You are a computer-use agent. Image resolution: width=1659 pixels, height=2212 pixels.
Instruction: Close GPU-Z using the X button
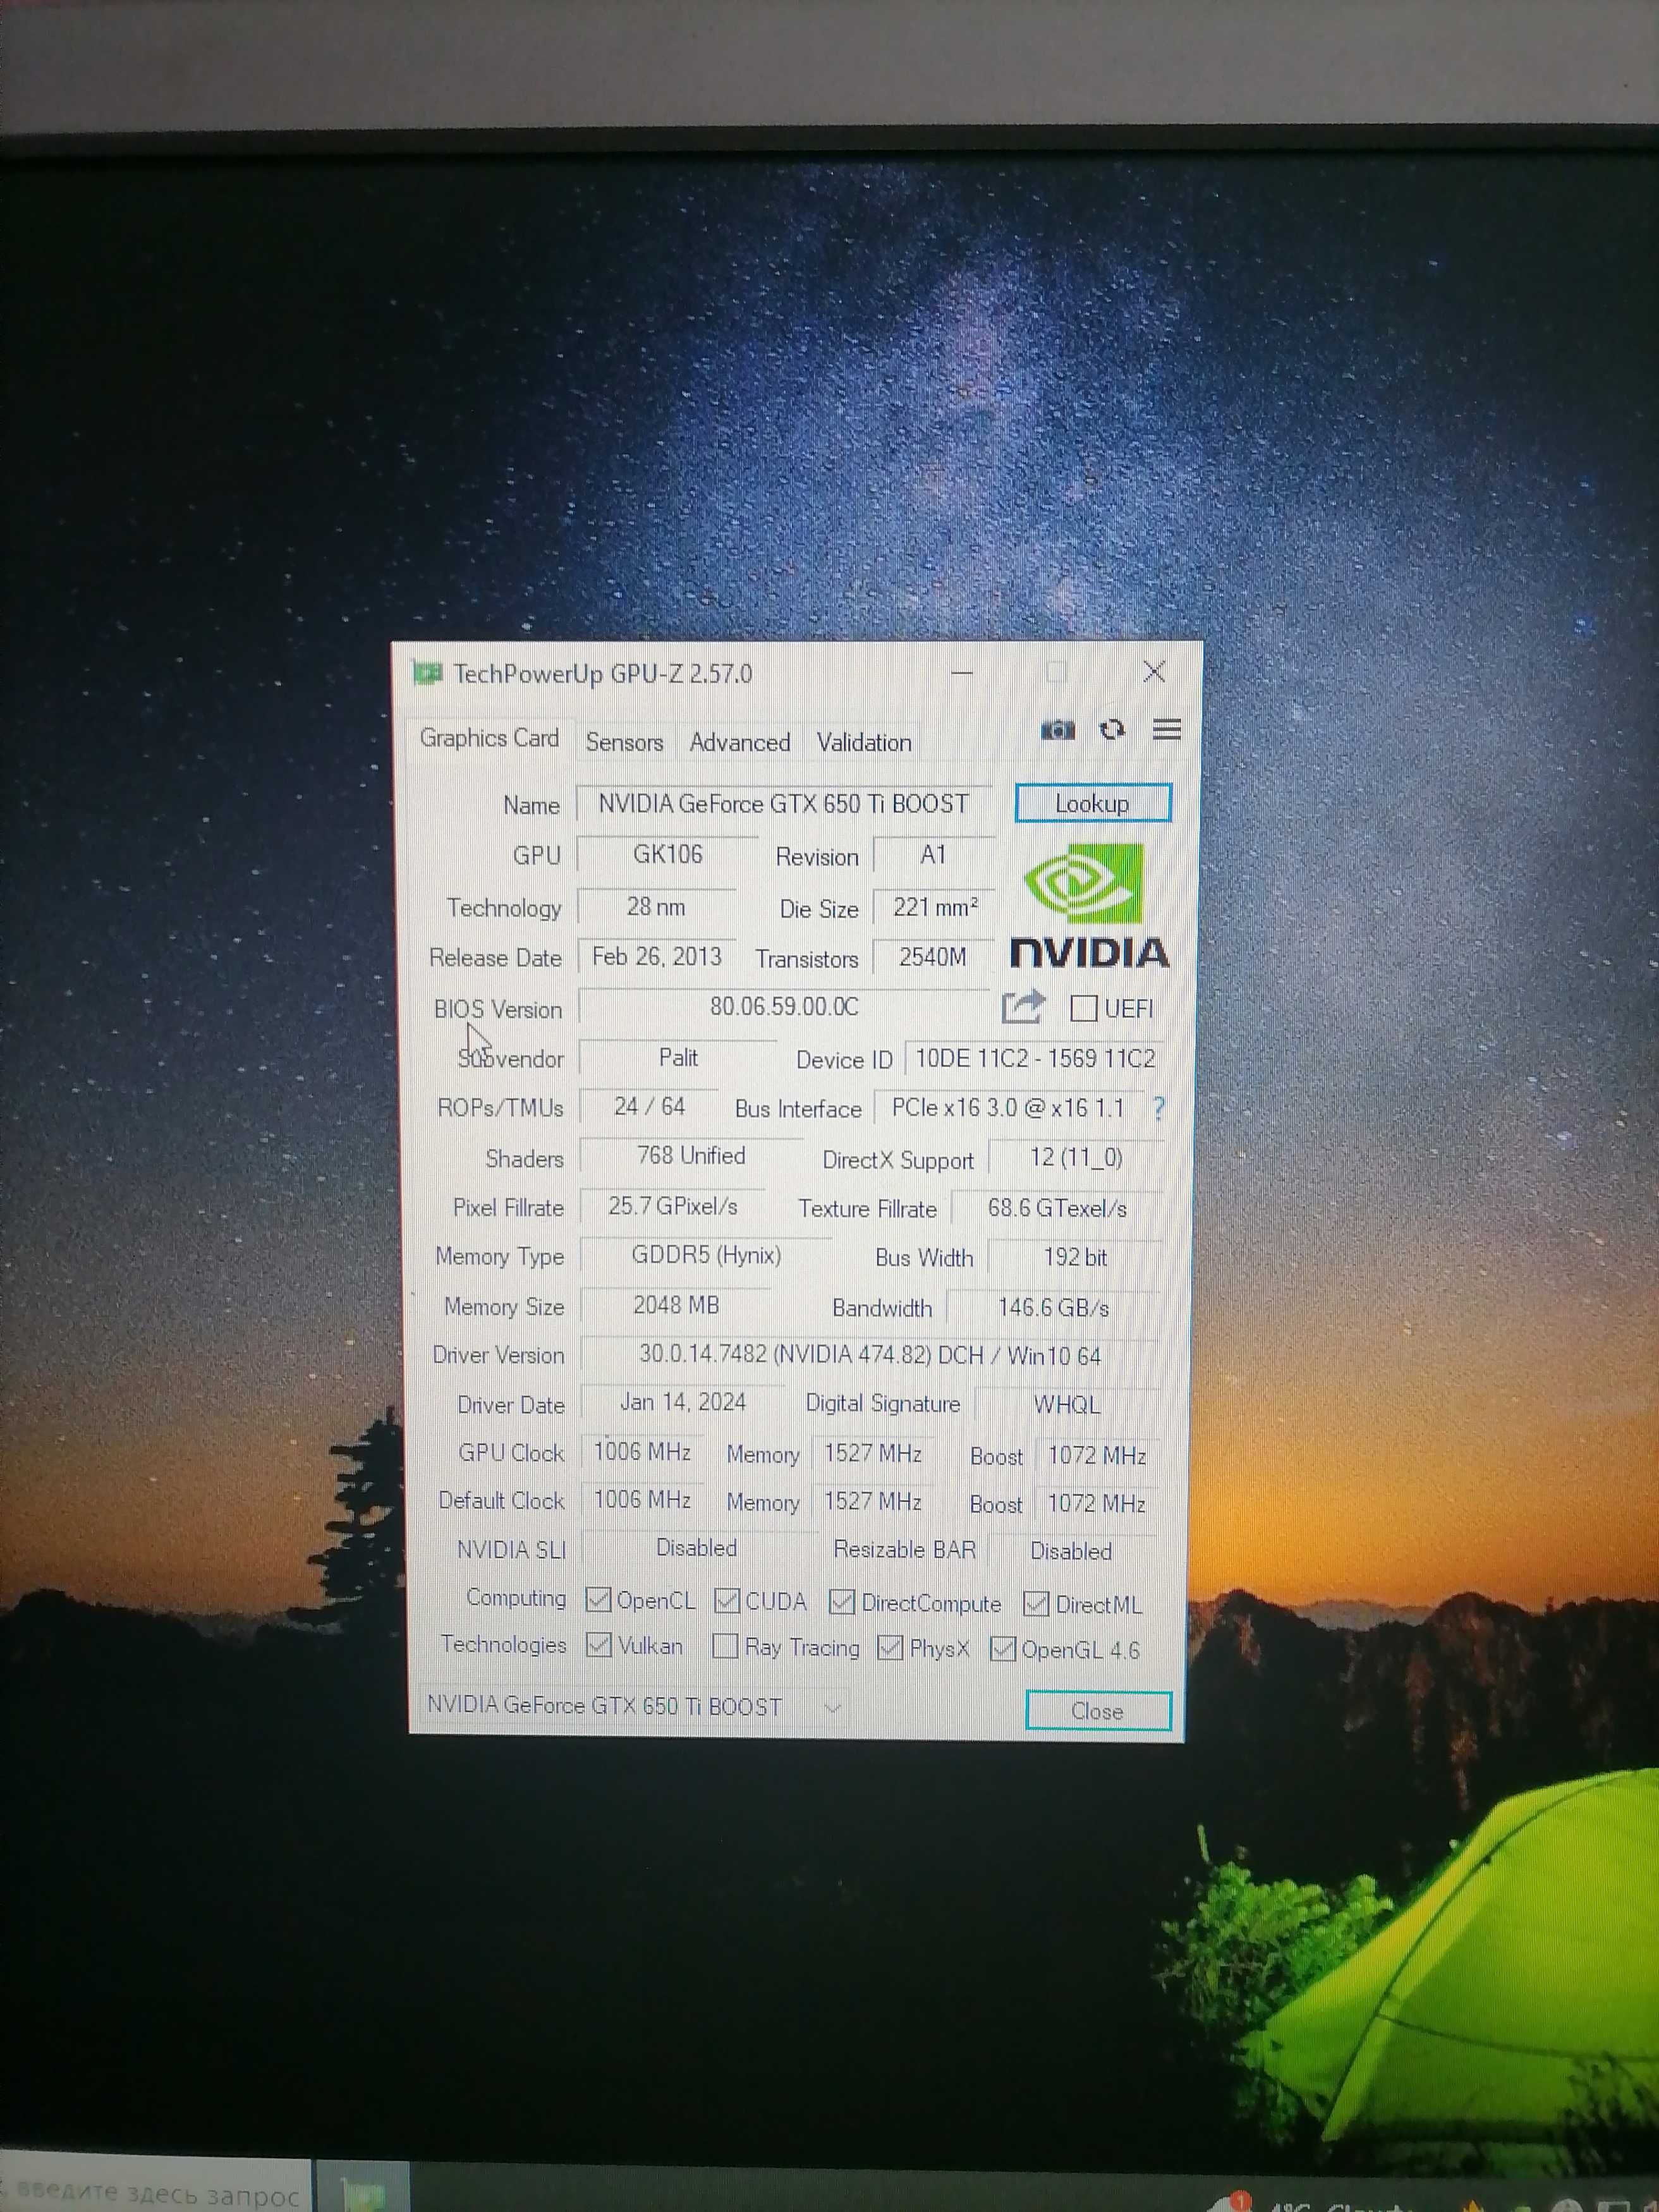coord(1154,672)
